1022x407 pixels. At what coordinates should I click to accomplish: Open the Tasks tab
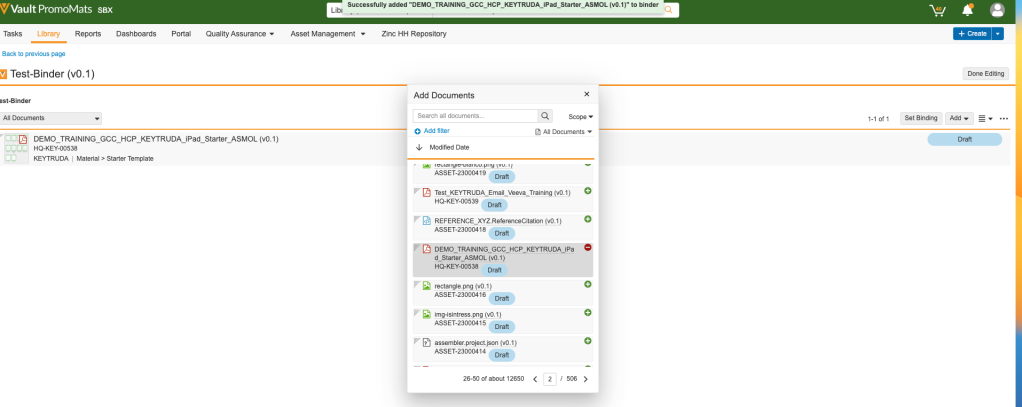[x=12, y=33]
